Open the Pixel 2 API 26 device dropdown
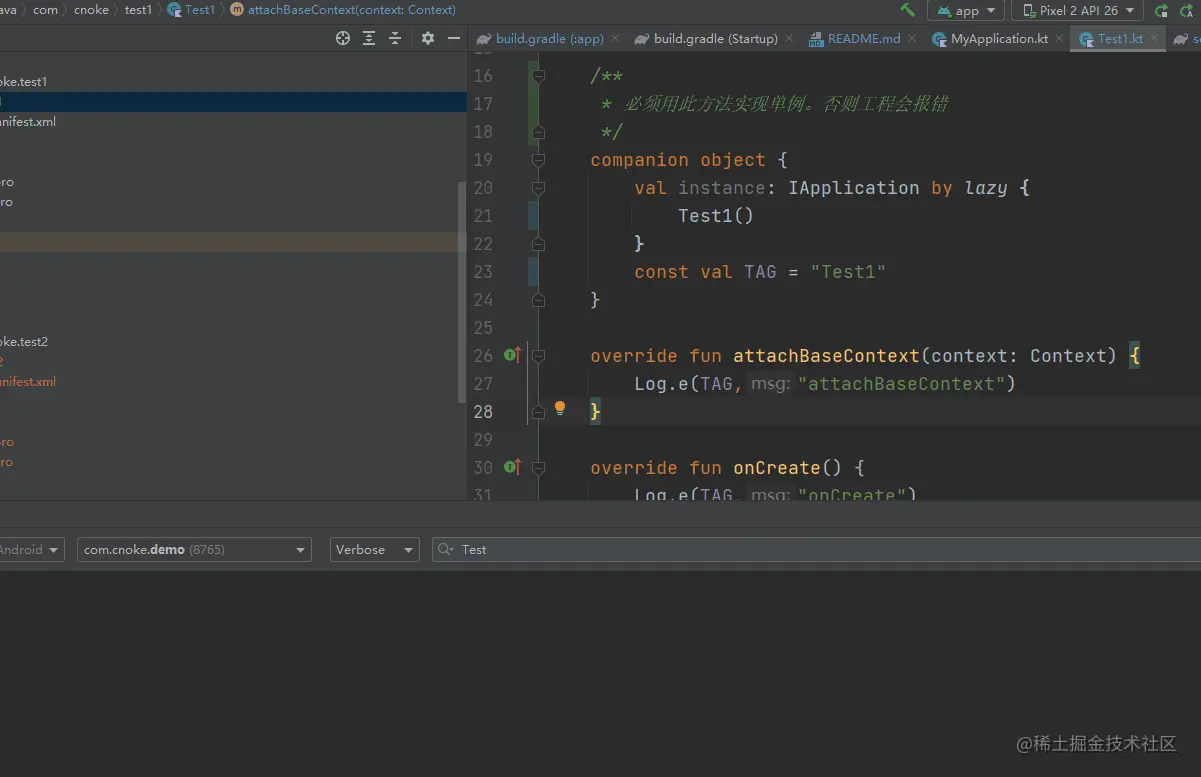Screen dimensions: 1201x777 pos(1077,11)
